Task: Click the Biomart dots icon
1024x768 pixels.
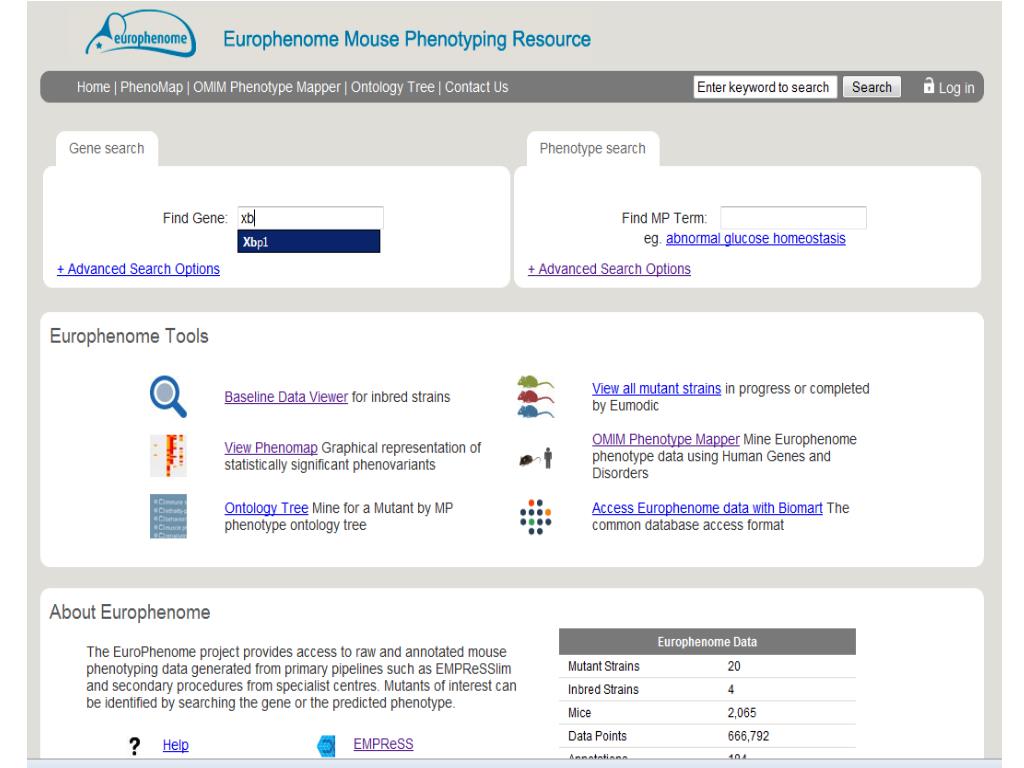Action: coord(536,517)
